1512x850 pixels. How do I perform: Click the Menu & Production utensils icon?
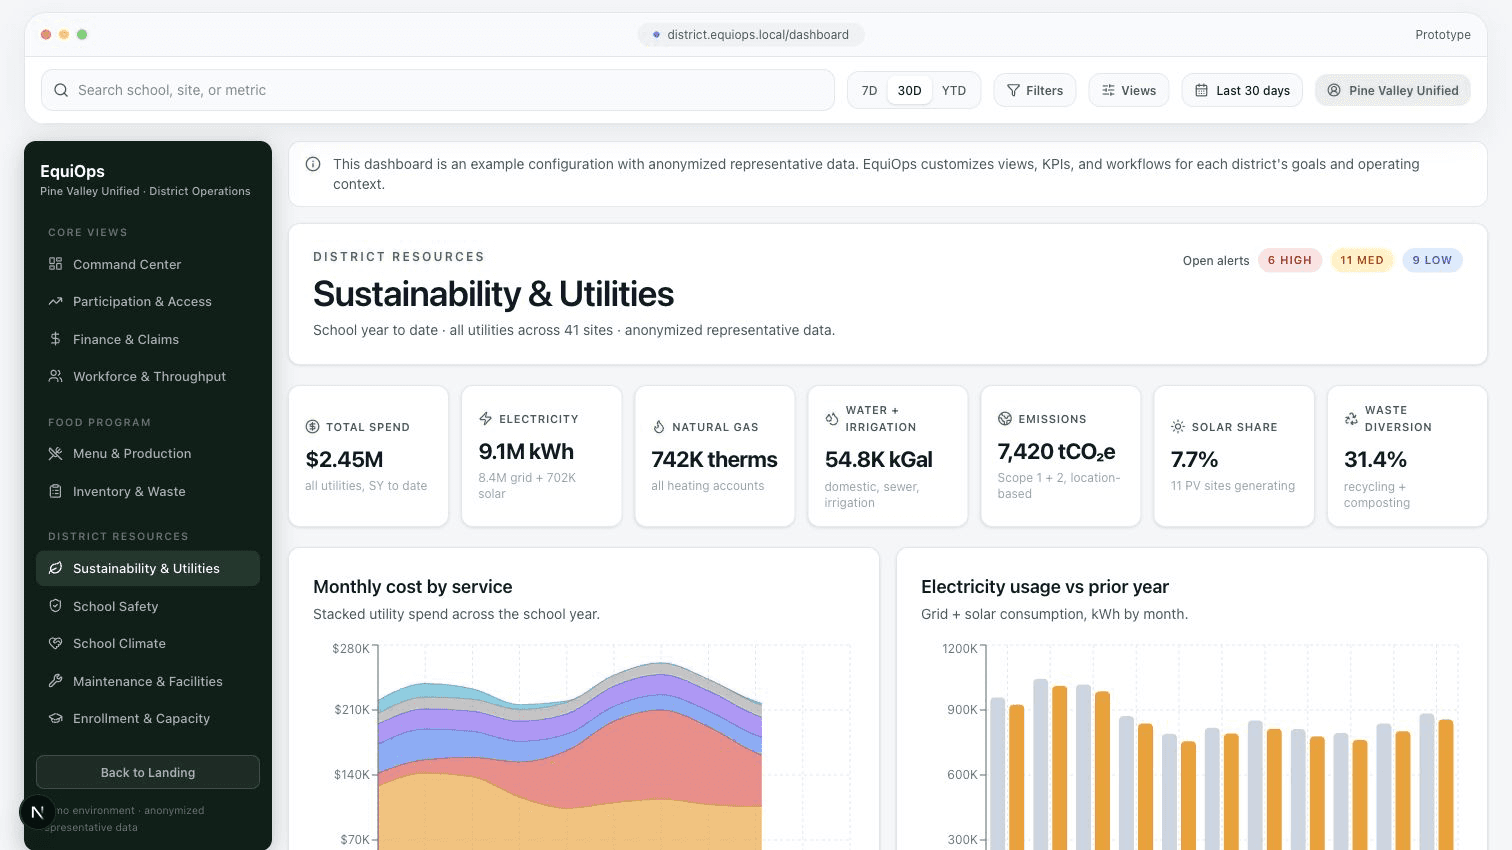pyautogui.click(x=55, y=453)
